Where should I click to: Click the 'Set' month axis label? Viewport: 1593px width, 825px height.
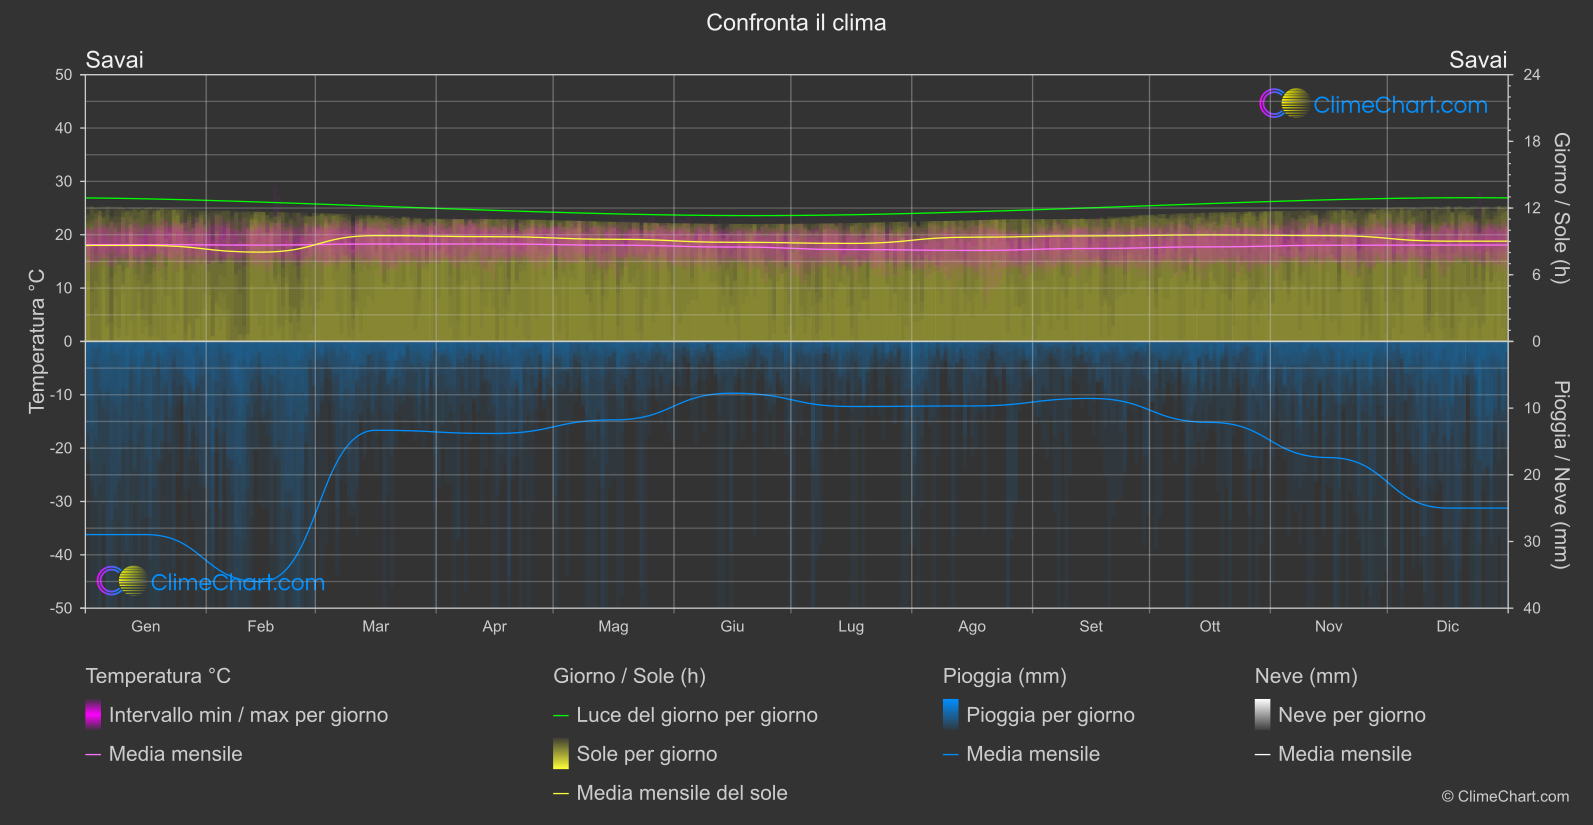click(x=1091, y=626)
